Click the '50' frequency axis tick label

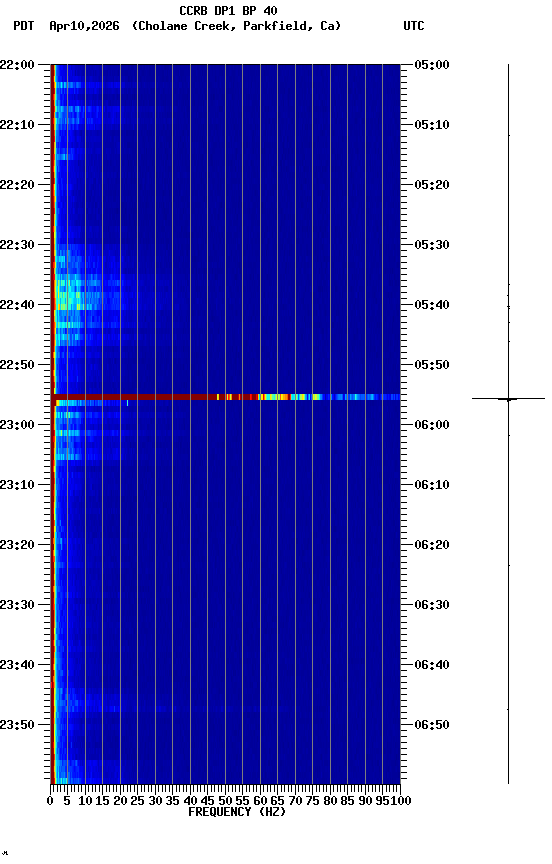point(225,802)
